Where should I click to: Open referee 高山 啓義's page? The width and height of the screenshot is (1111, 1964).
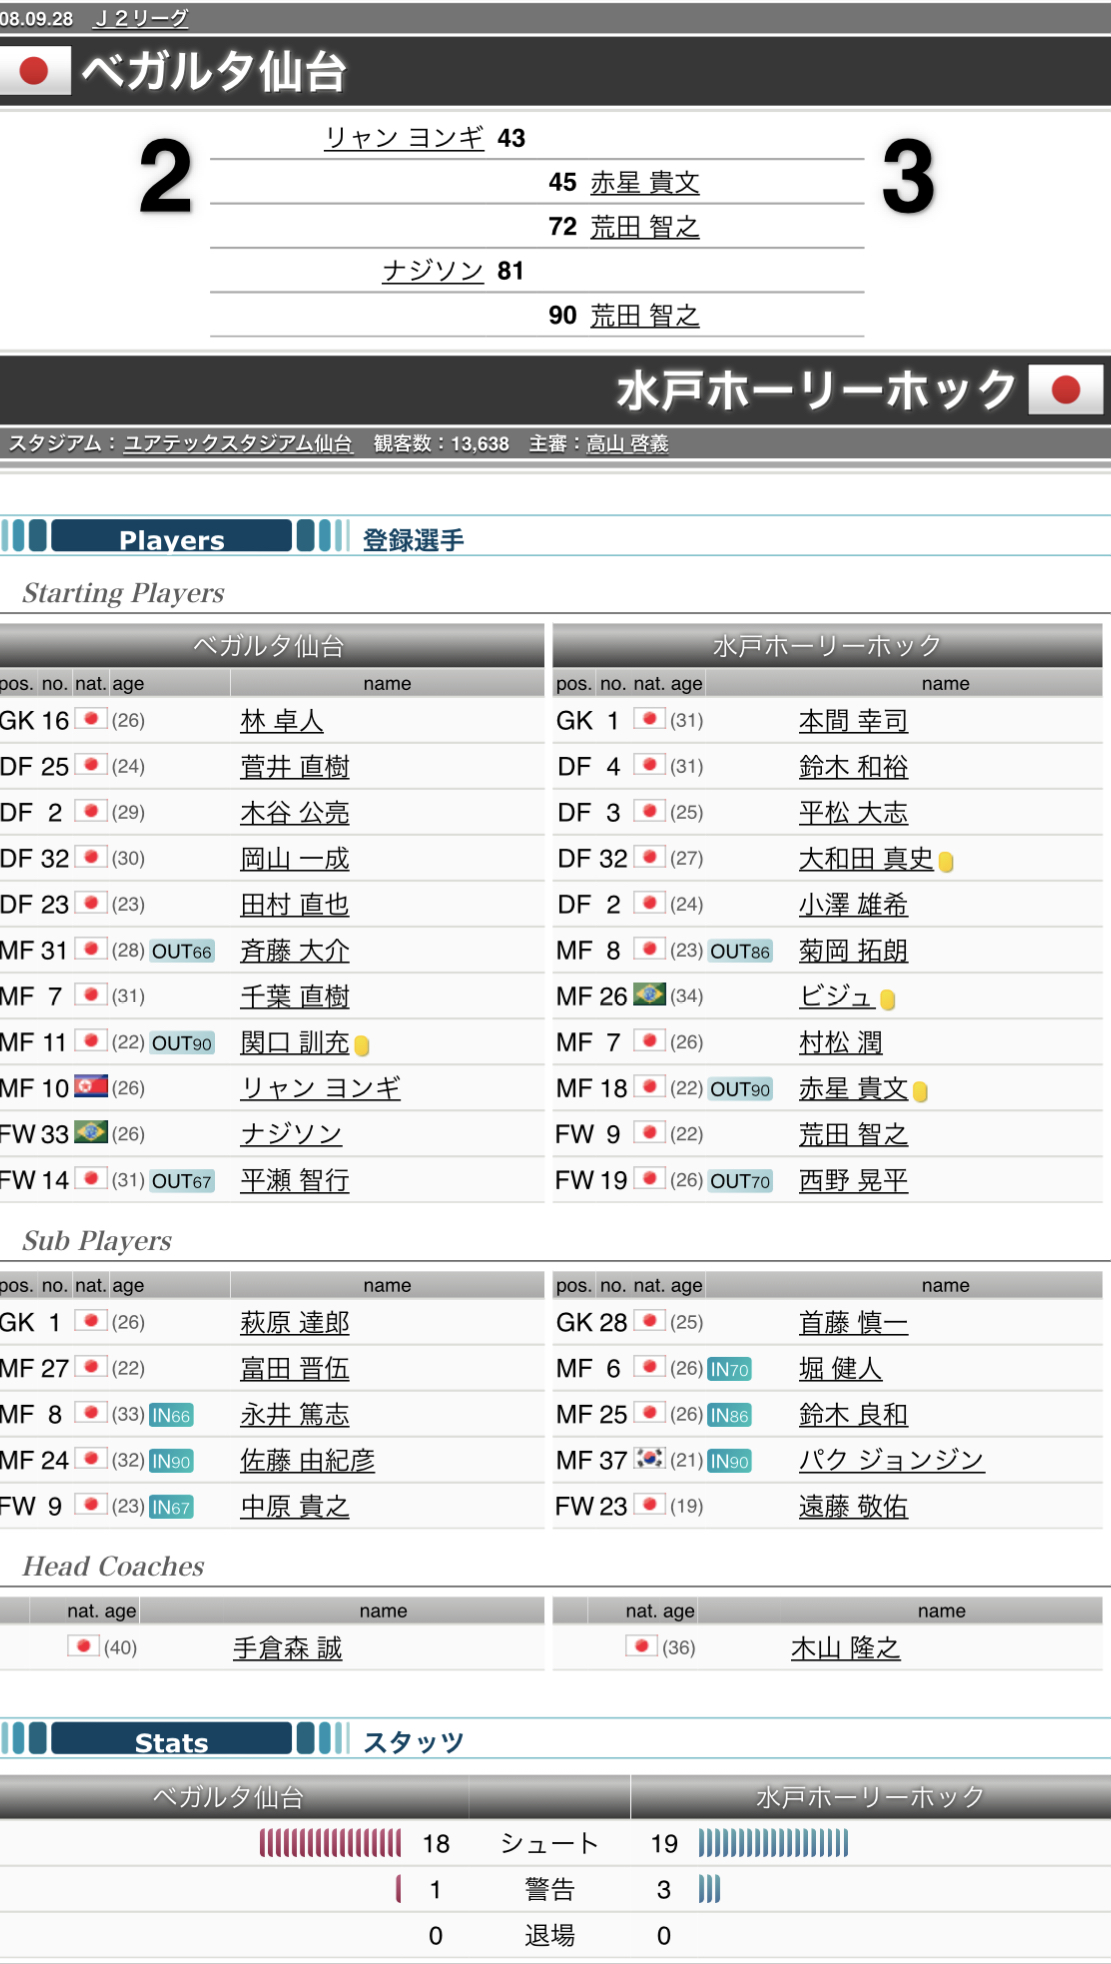(627, 443)
